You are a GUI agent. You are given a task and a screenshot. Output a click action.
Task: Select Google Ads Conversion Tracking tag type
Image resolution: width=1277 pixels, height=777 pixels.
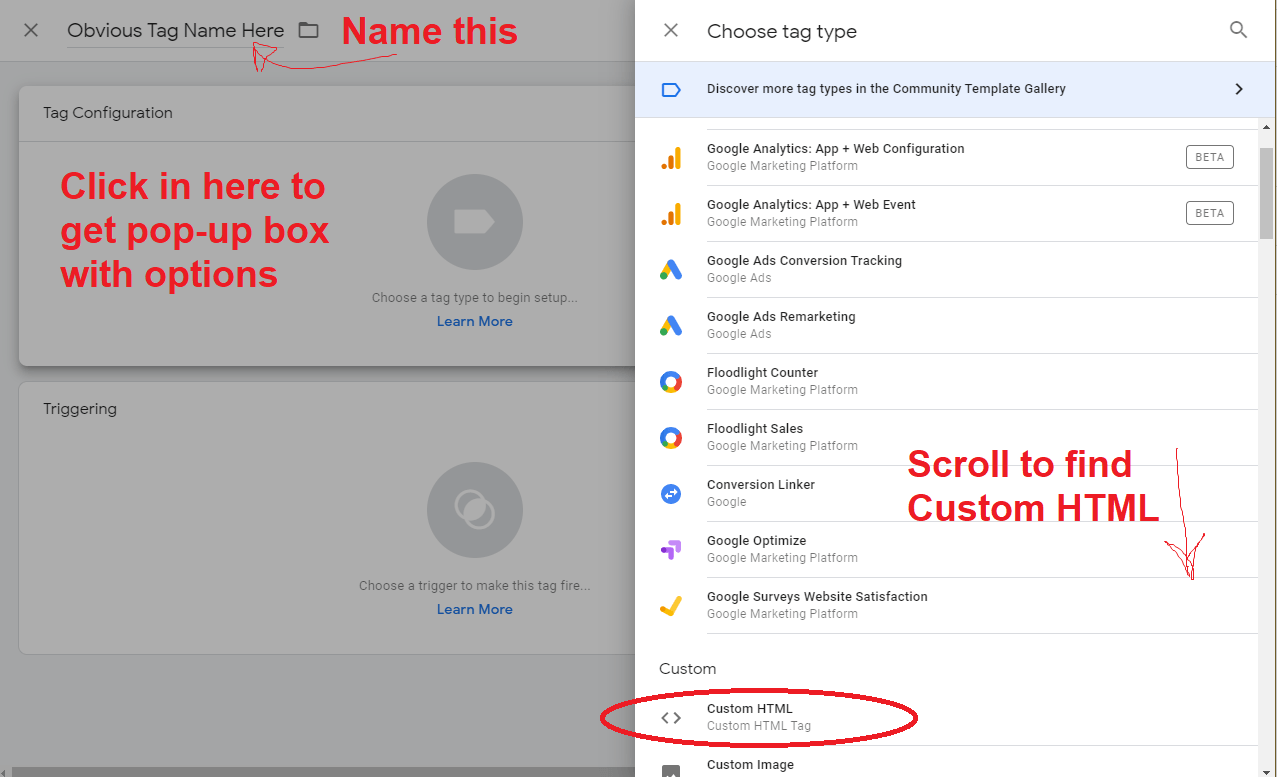[x=804, y=268]
